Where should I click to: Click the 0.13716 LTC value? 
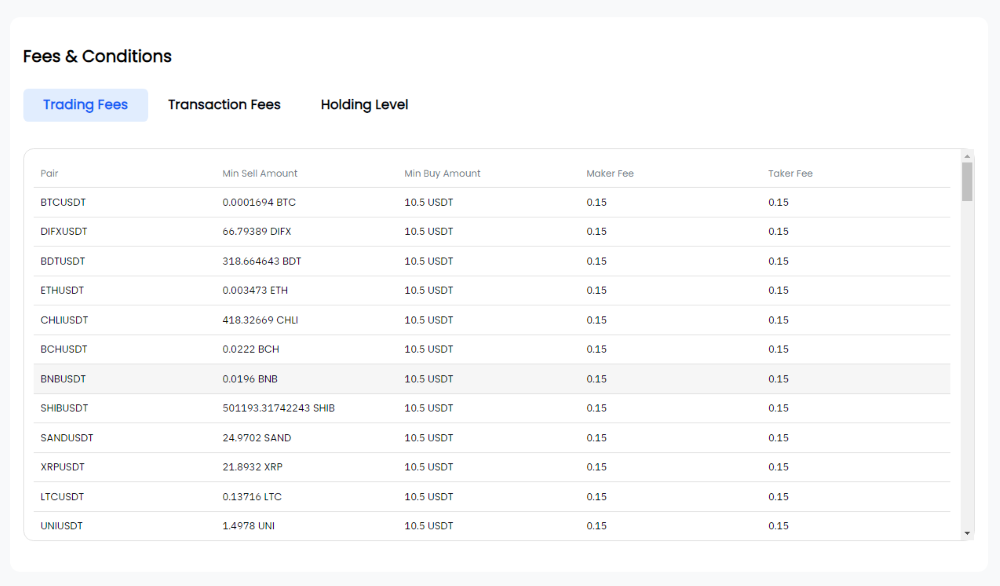[252, 497]
